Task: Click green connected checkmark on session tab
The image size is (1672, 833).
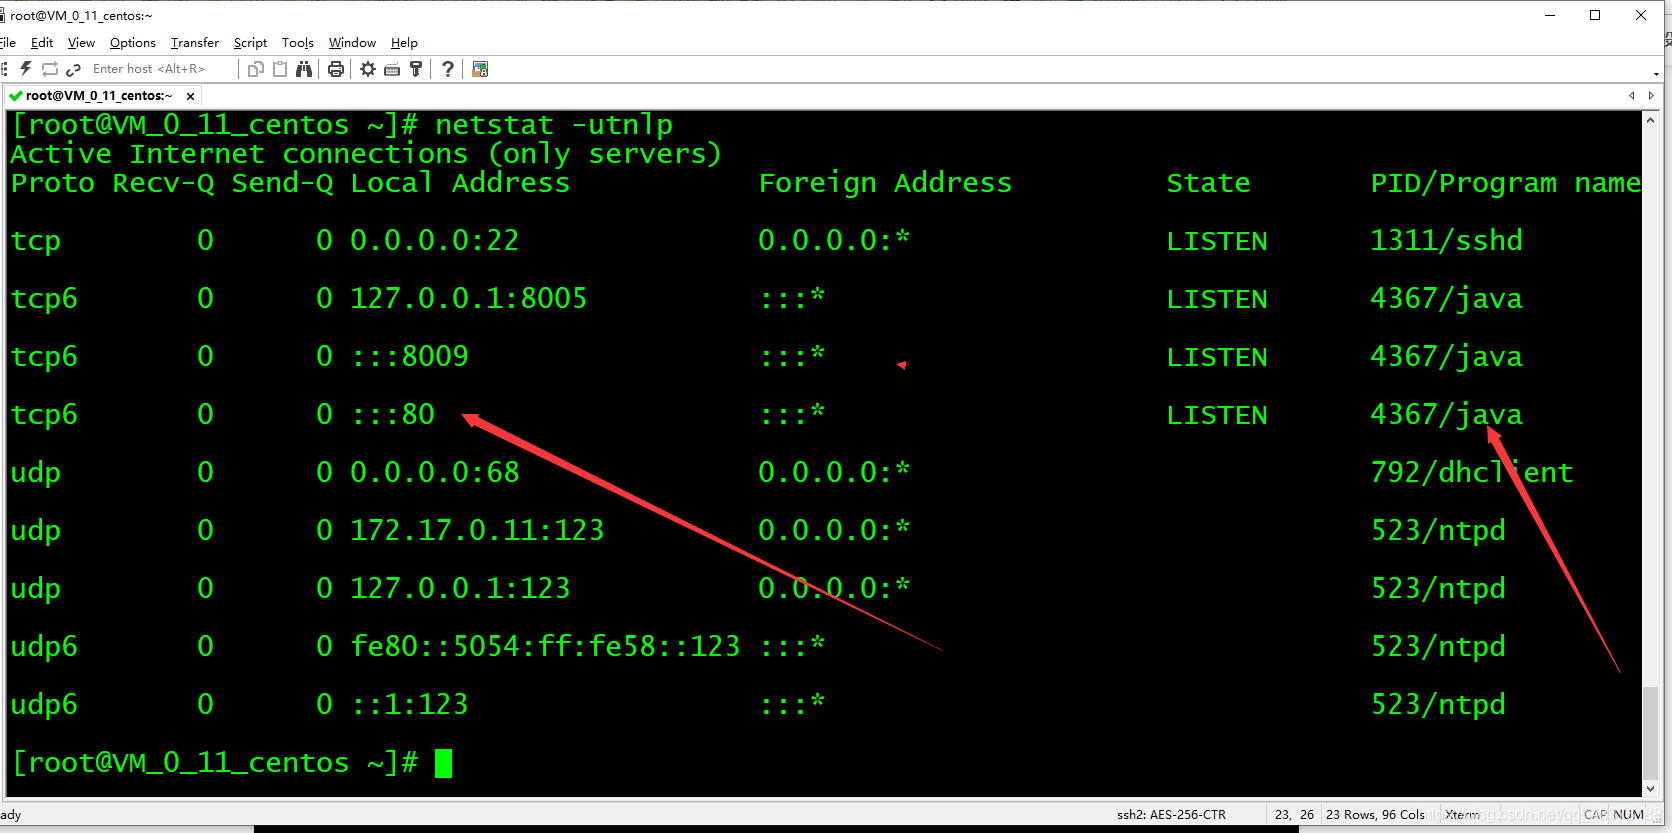Action: pos(15,96)
